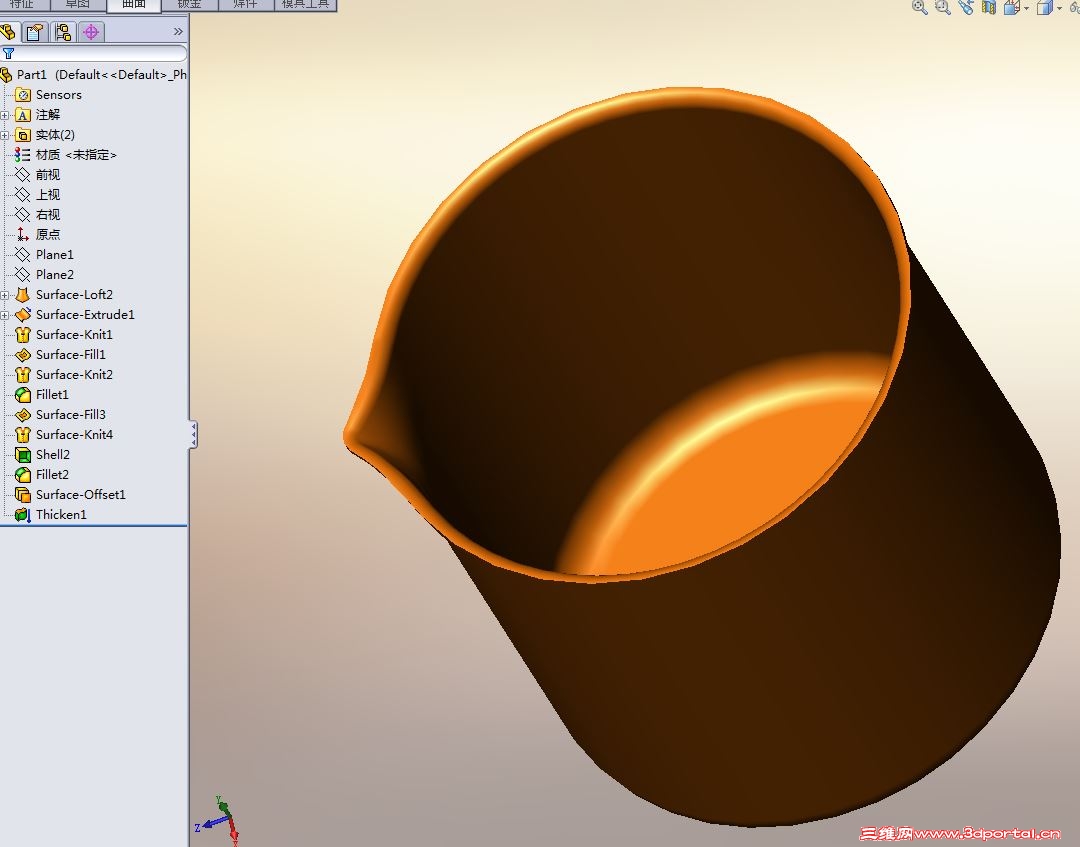Select the 右视 right plane row
Image resolution: width=1080 pixels, height=847 pixels.
click(x=38, y=215)
